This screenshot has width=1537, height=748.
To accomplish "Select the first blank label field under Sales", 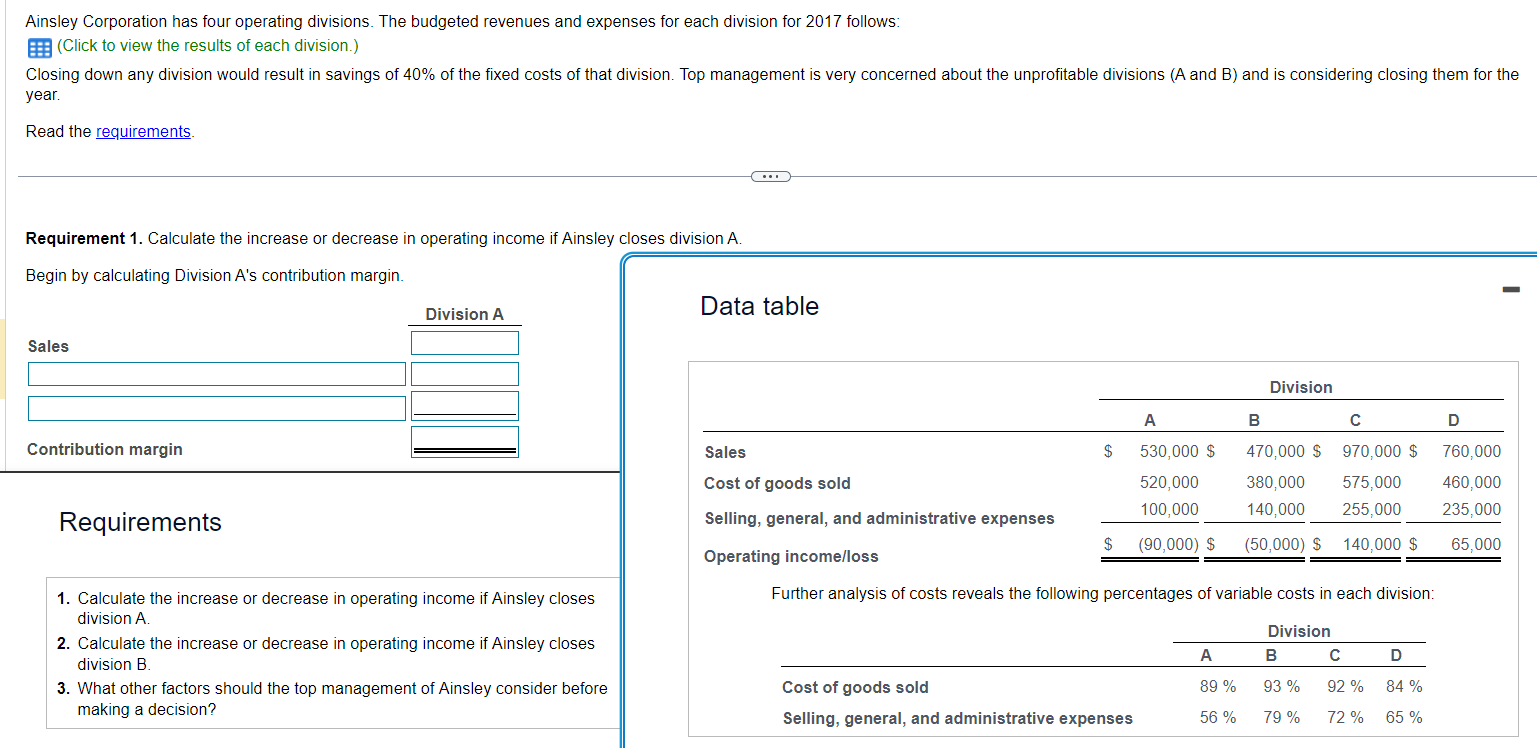I will click(x=217, y=374).
